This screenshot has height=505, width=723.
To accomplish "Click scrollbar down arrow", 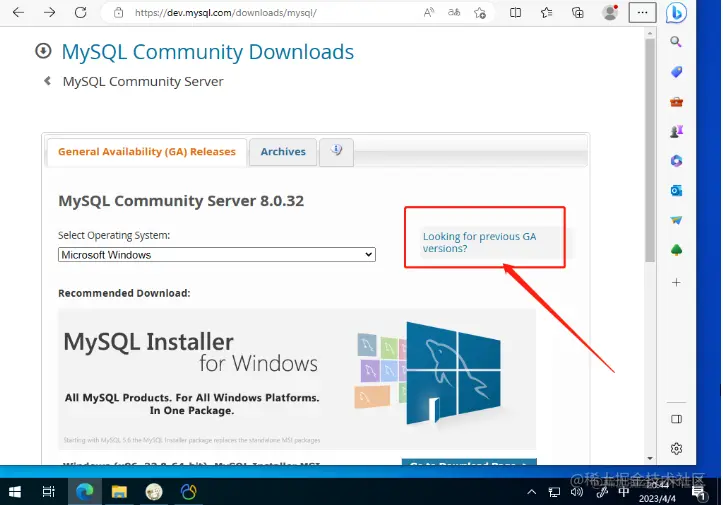I will [650, 458].
